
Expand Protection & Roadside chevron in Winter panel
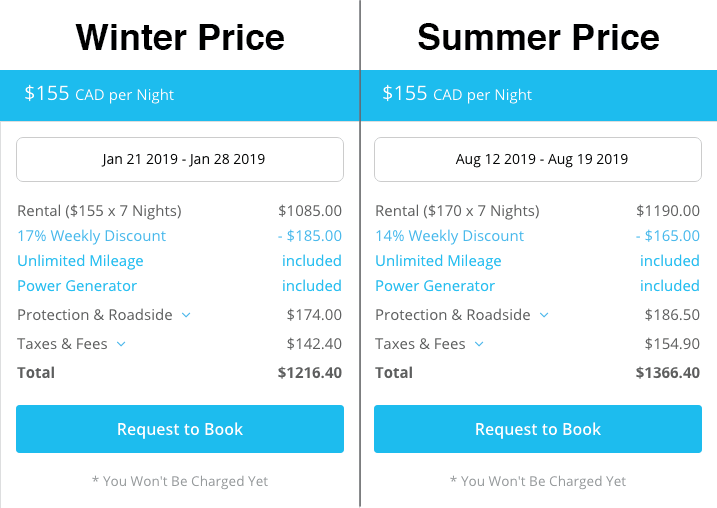pyautogui.click(x=186, y=315)
